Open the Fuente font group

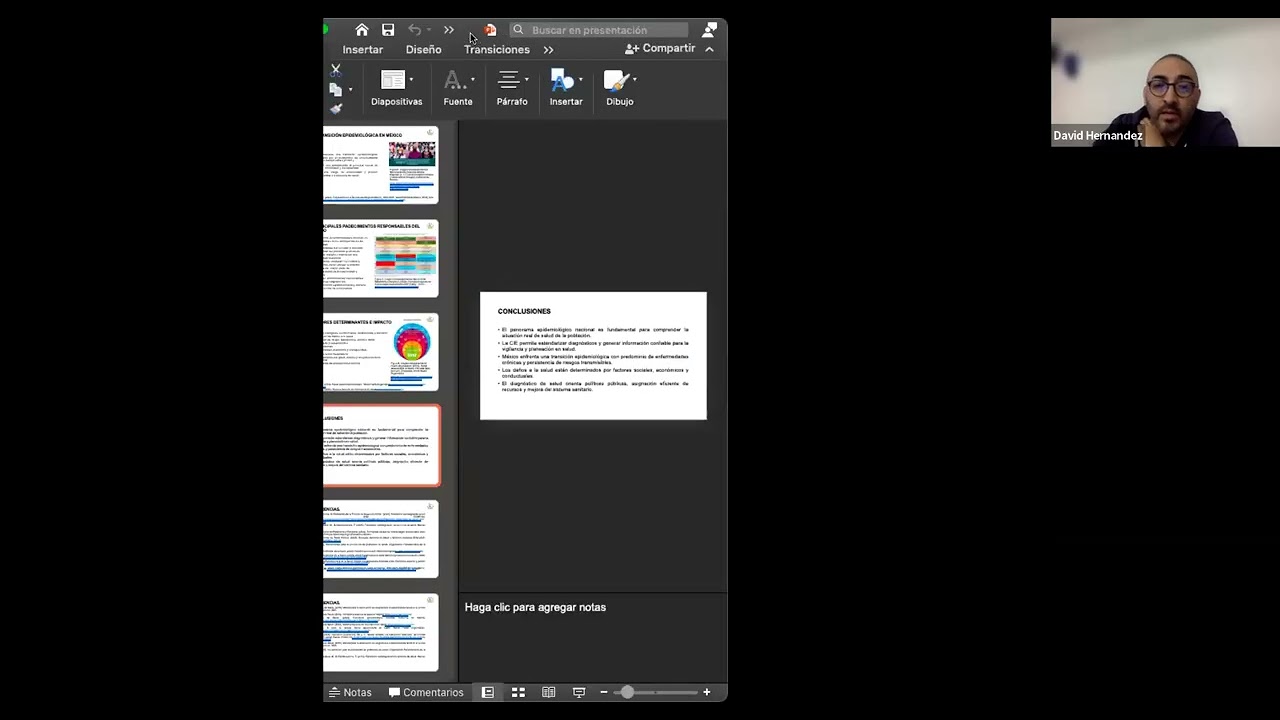click(x=457, y=88)
